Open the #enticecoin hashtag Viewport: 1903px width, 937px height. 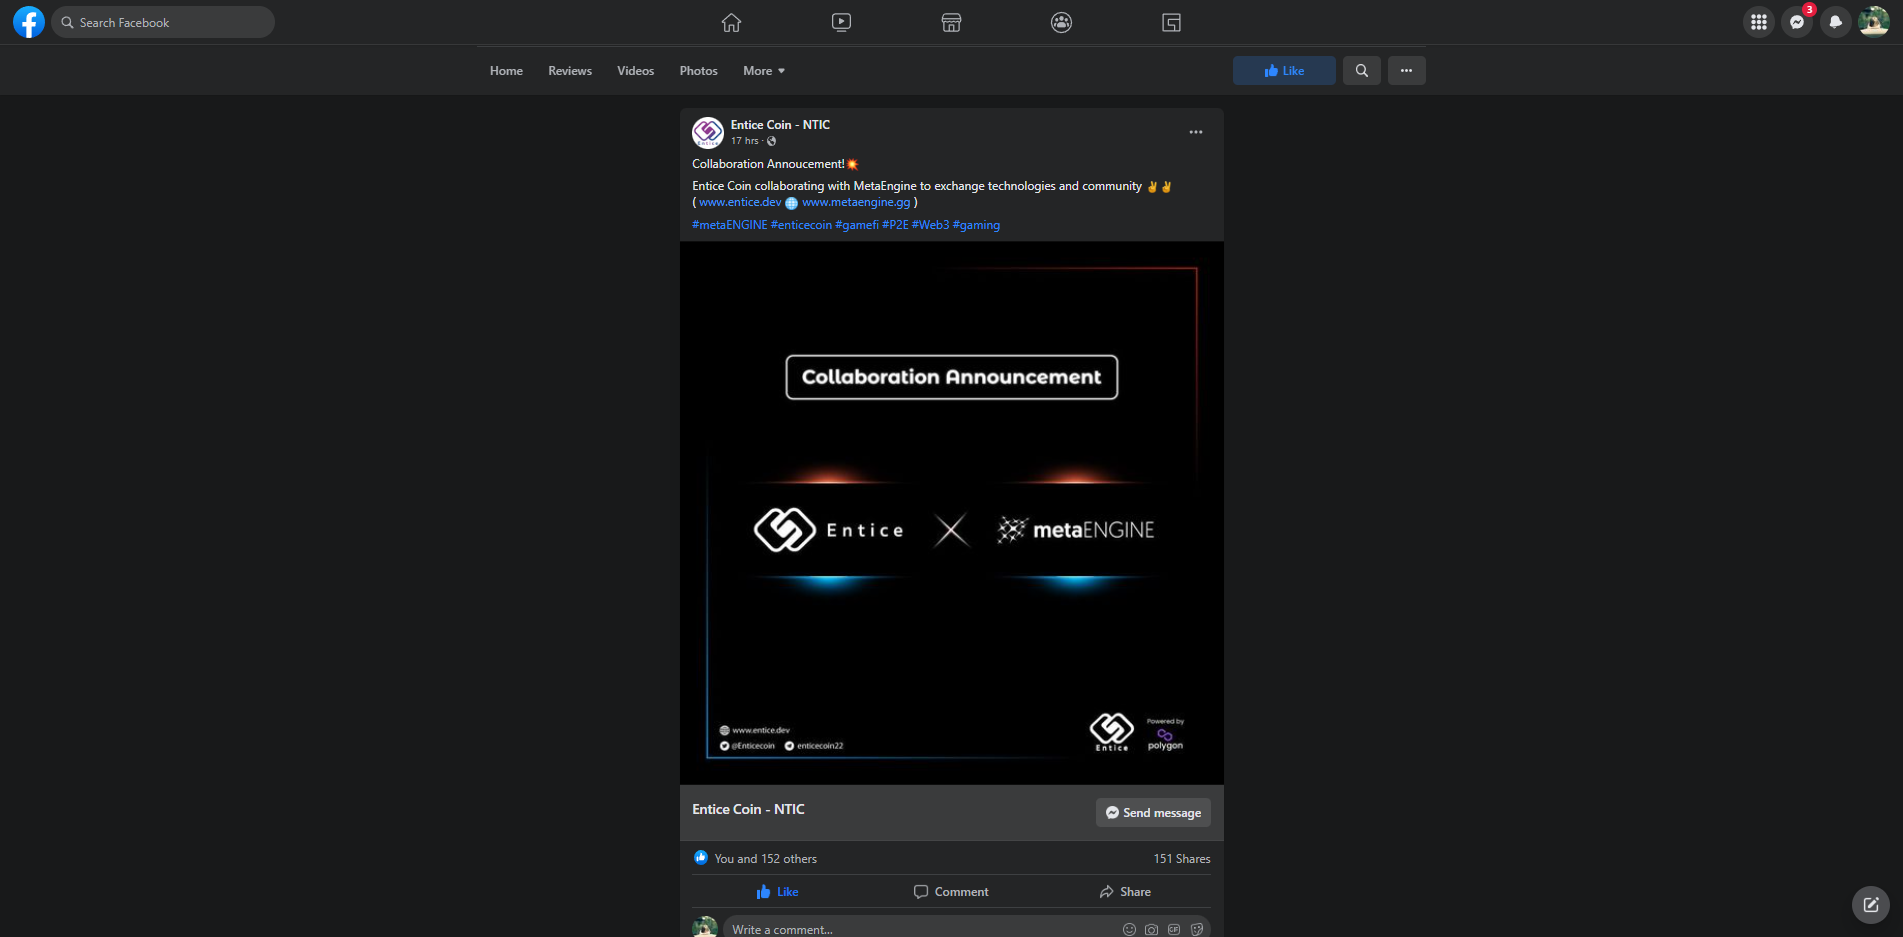[801, 225]
